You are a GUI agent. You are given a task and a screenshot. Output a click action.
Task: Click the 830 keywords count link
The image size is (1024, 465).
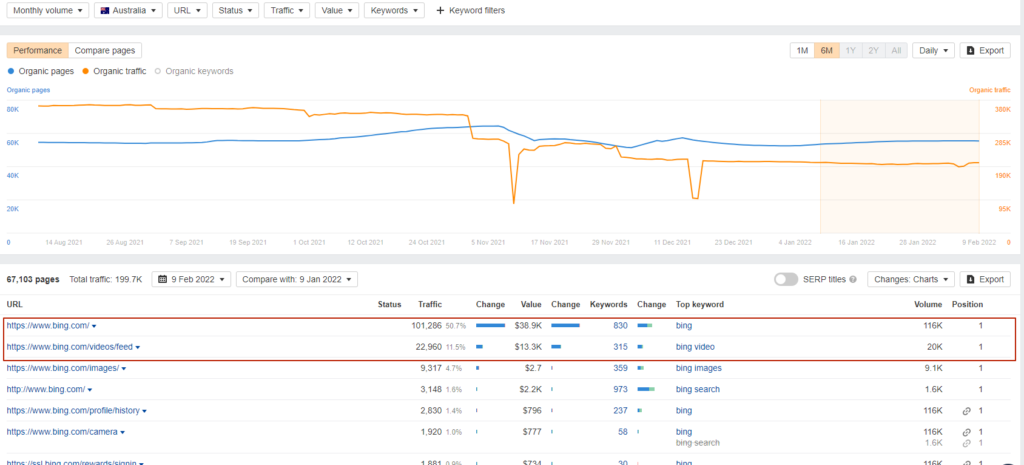click(x=620, y=325)
